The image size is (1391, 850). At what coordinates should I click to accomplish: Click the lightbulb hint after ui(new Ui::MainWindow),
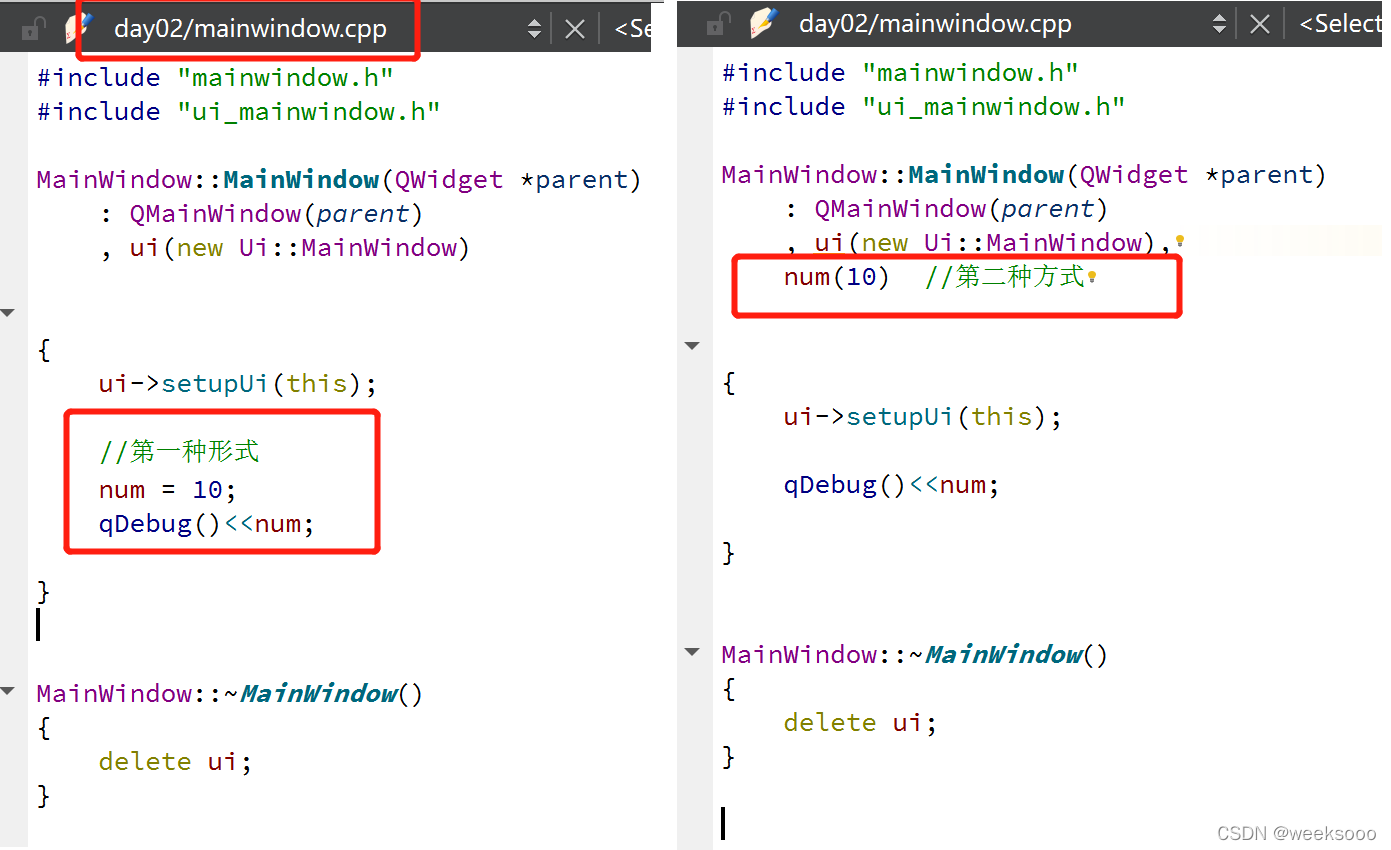(x=1180, y=241)
